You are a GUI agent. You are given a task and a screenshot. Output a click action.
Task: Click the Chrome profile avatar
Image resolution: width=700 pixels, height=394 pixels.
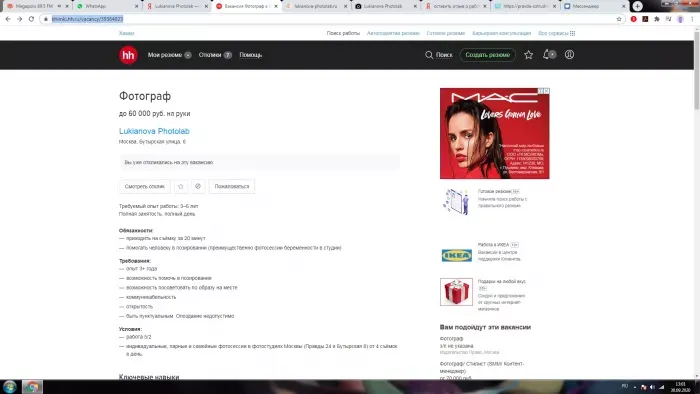[x=680, y=19]
